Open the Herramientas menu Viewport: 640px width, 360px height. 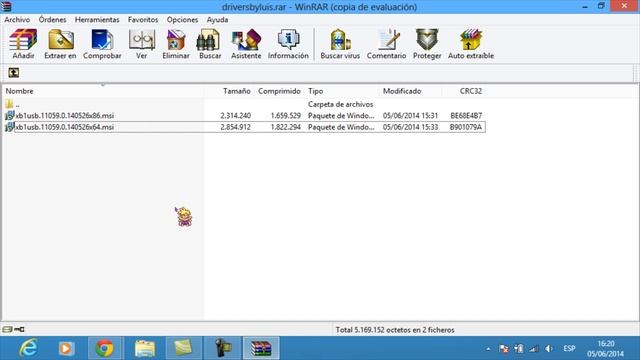click(x=97, y=20)
